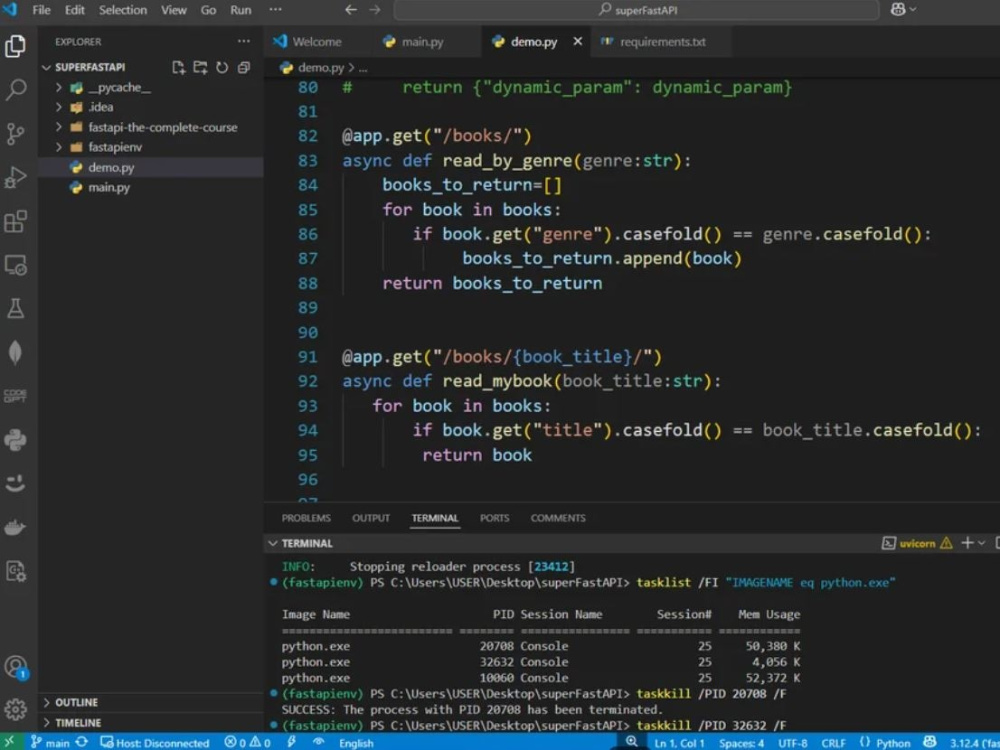This screenshot has width=1000, height=750.
Task: Select demo.py in the Explorer tree
Action: [151, 167]
